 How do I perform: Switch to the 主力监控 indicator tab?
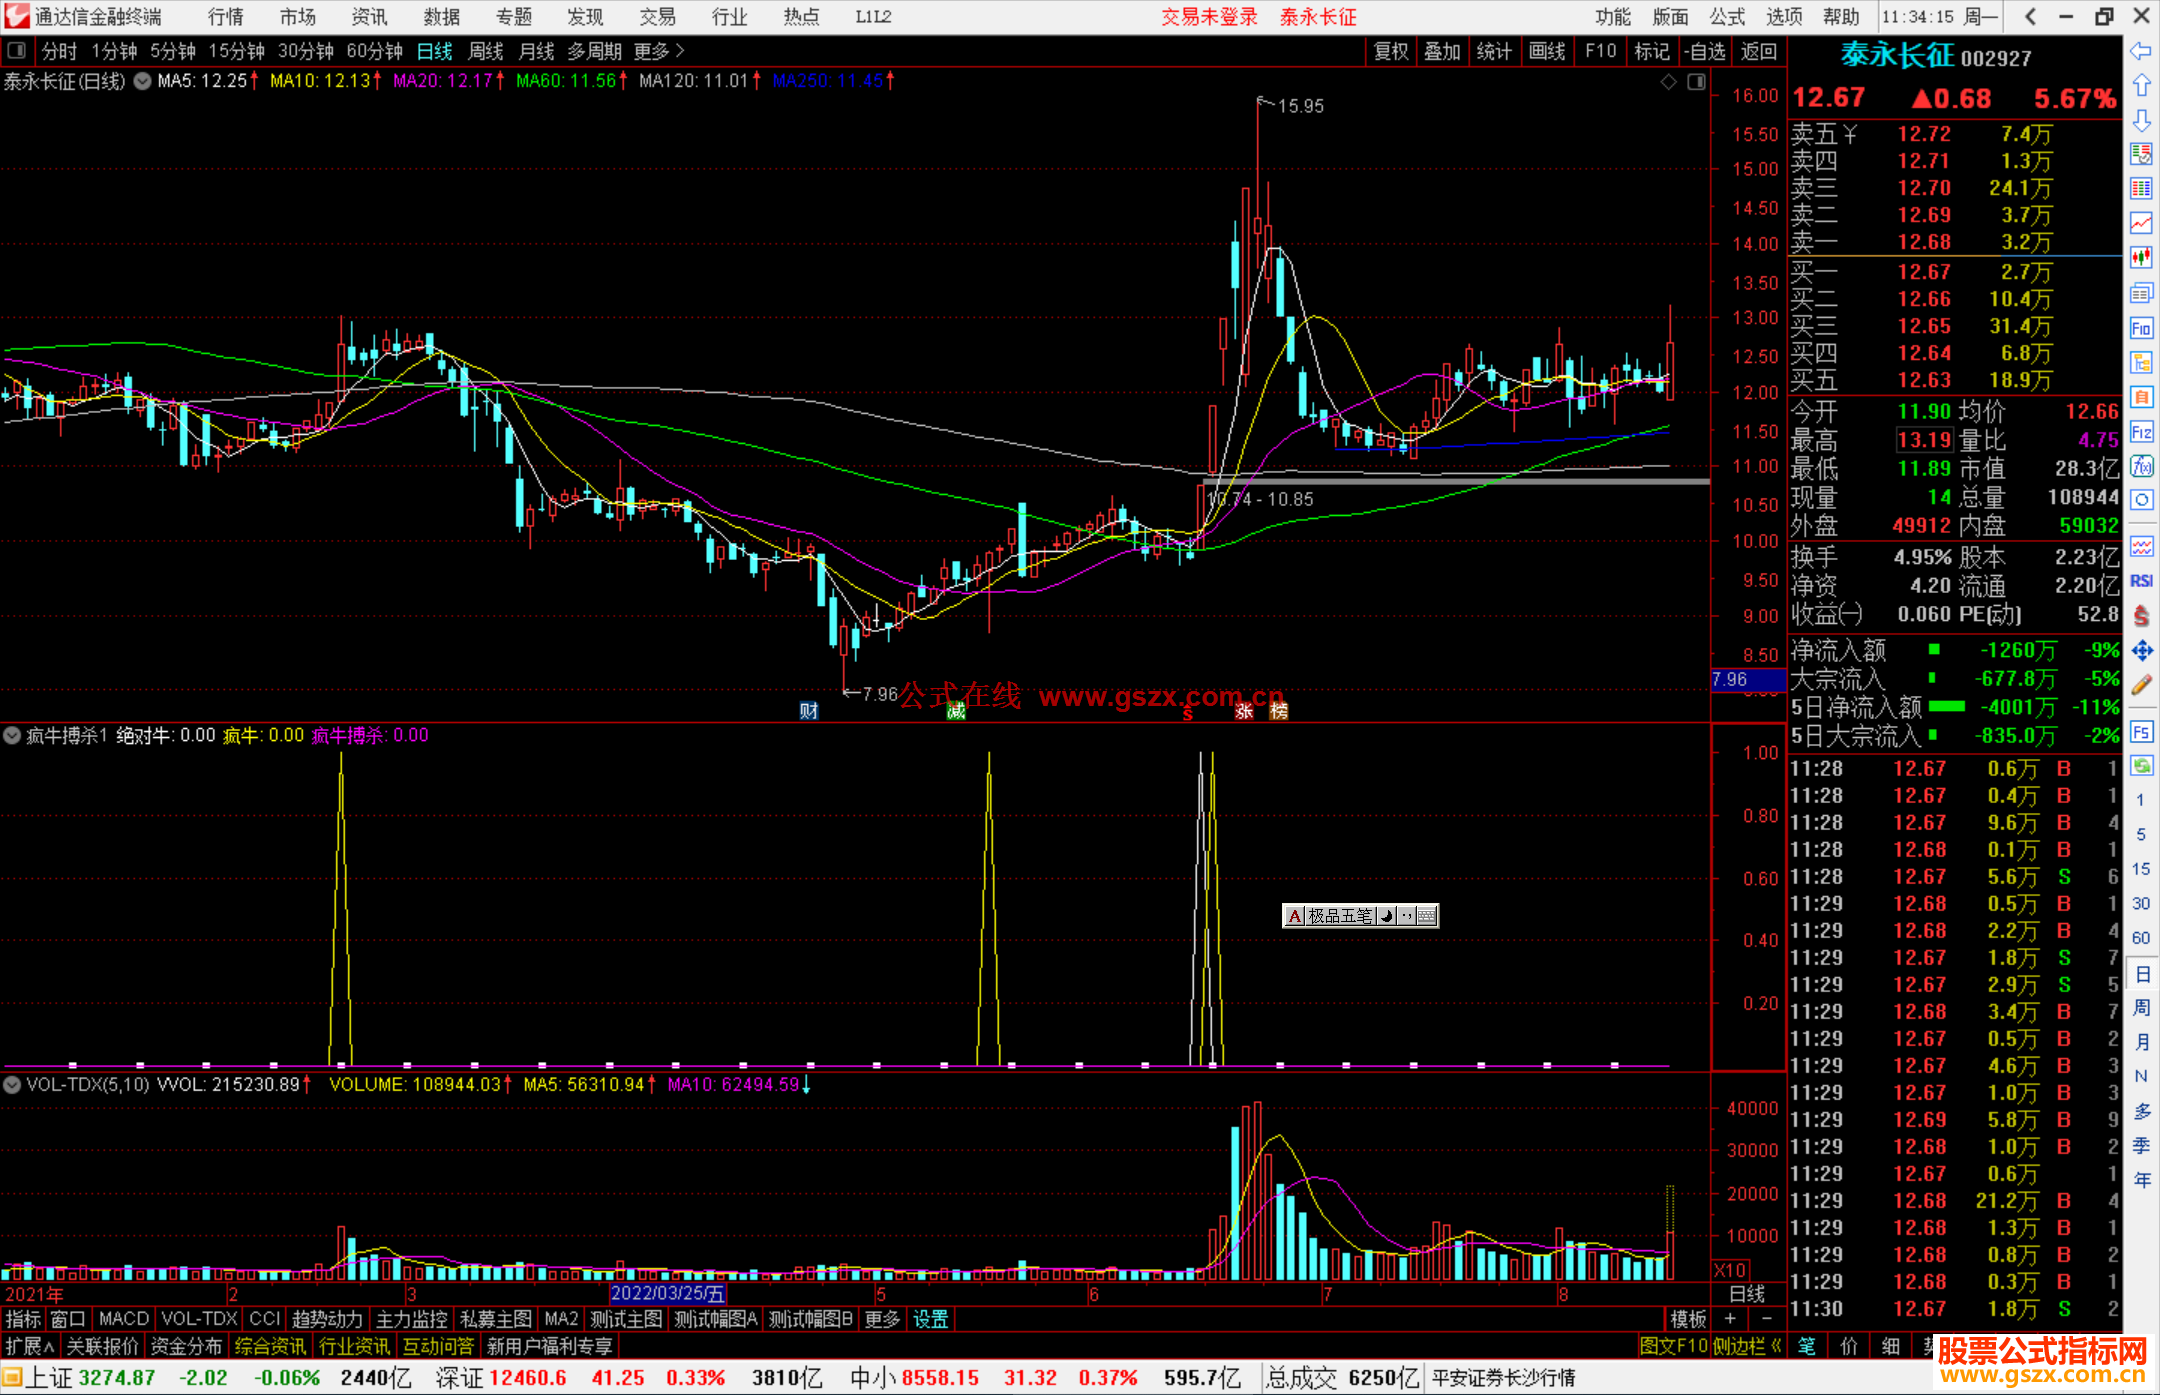tap(411, 1319)
